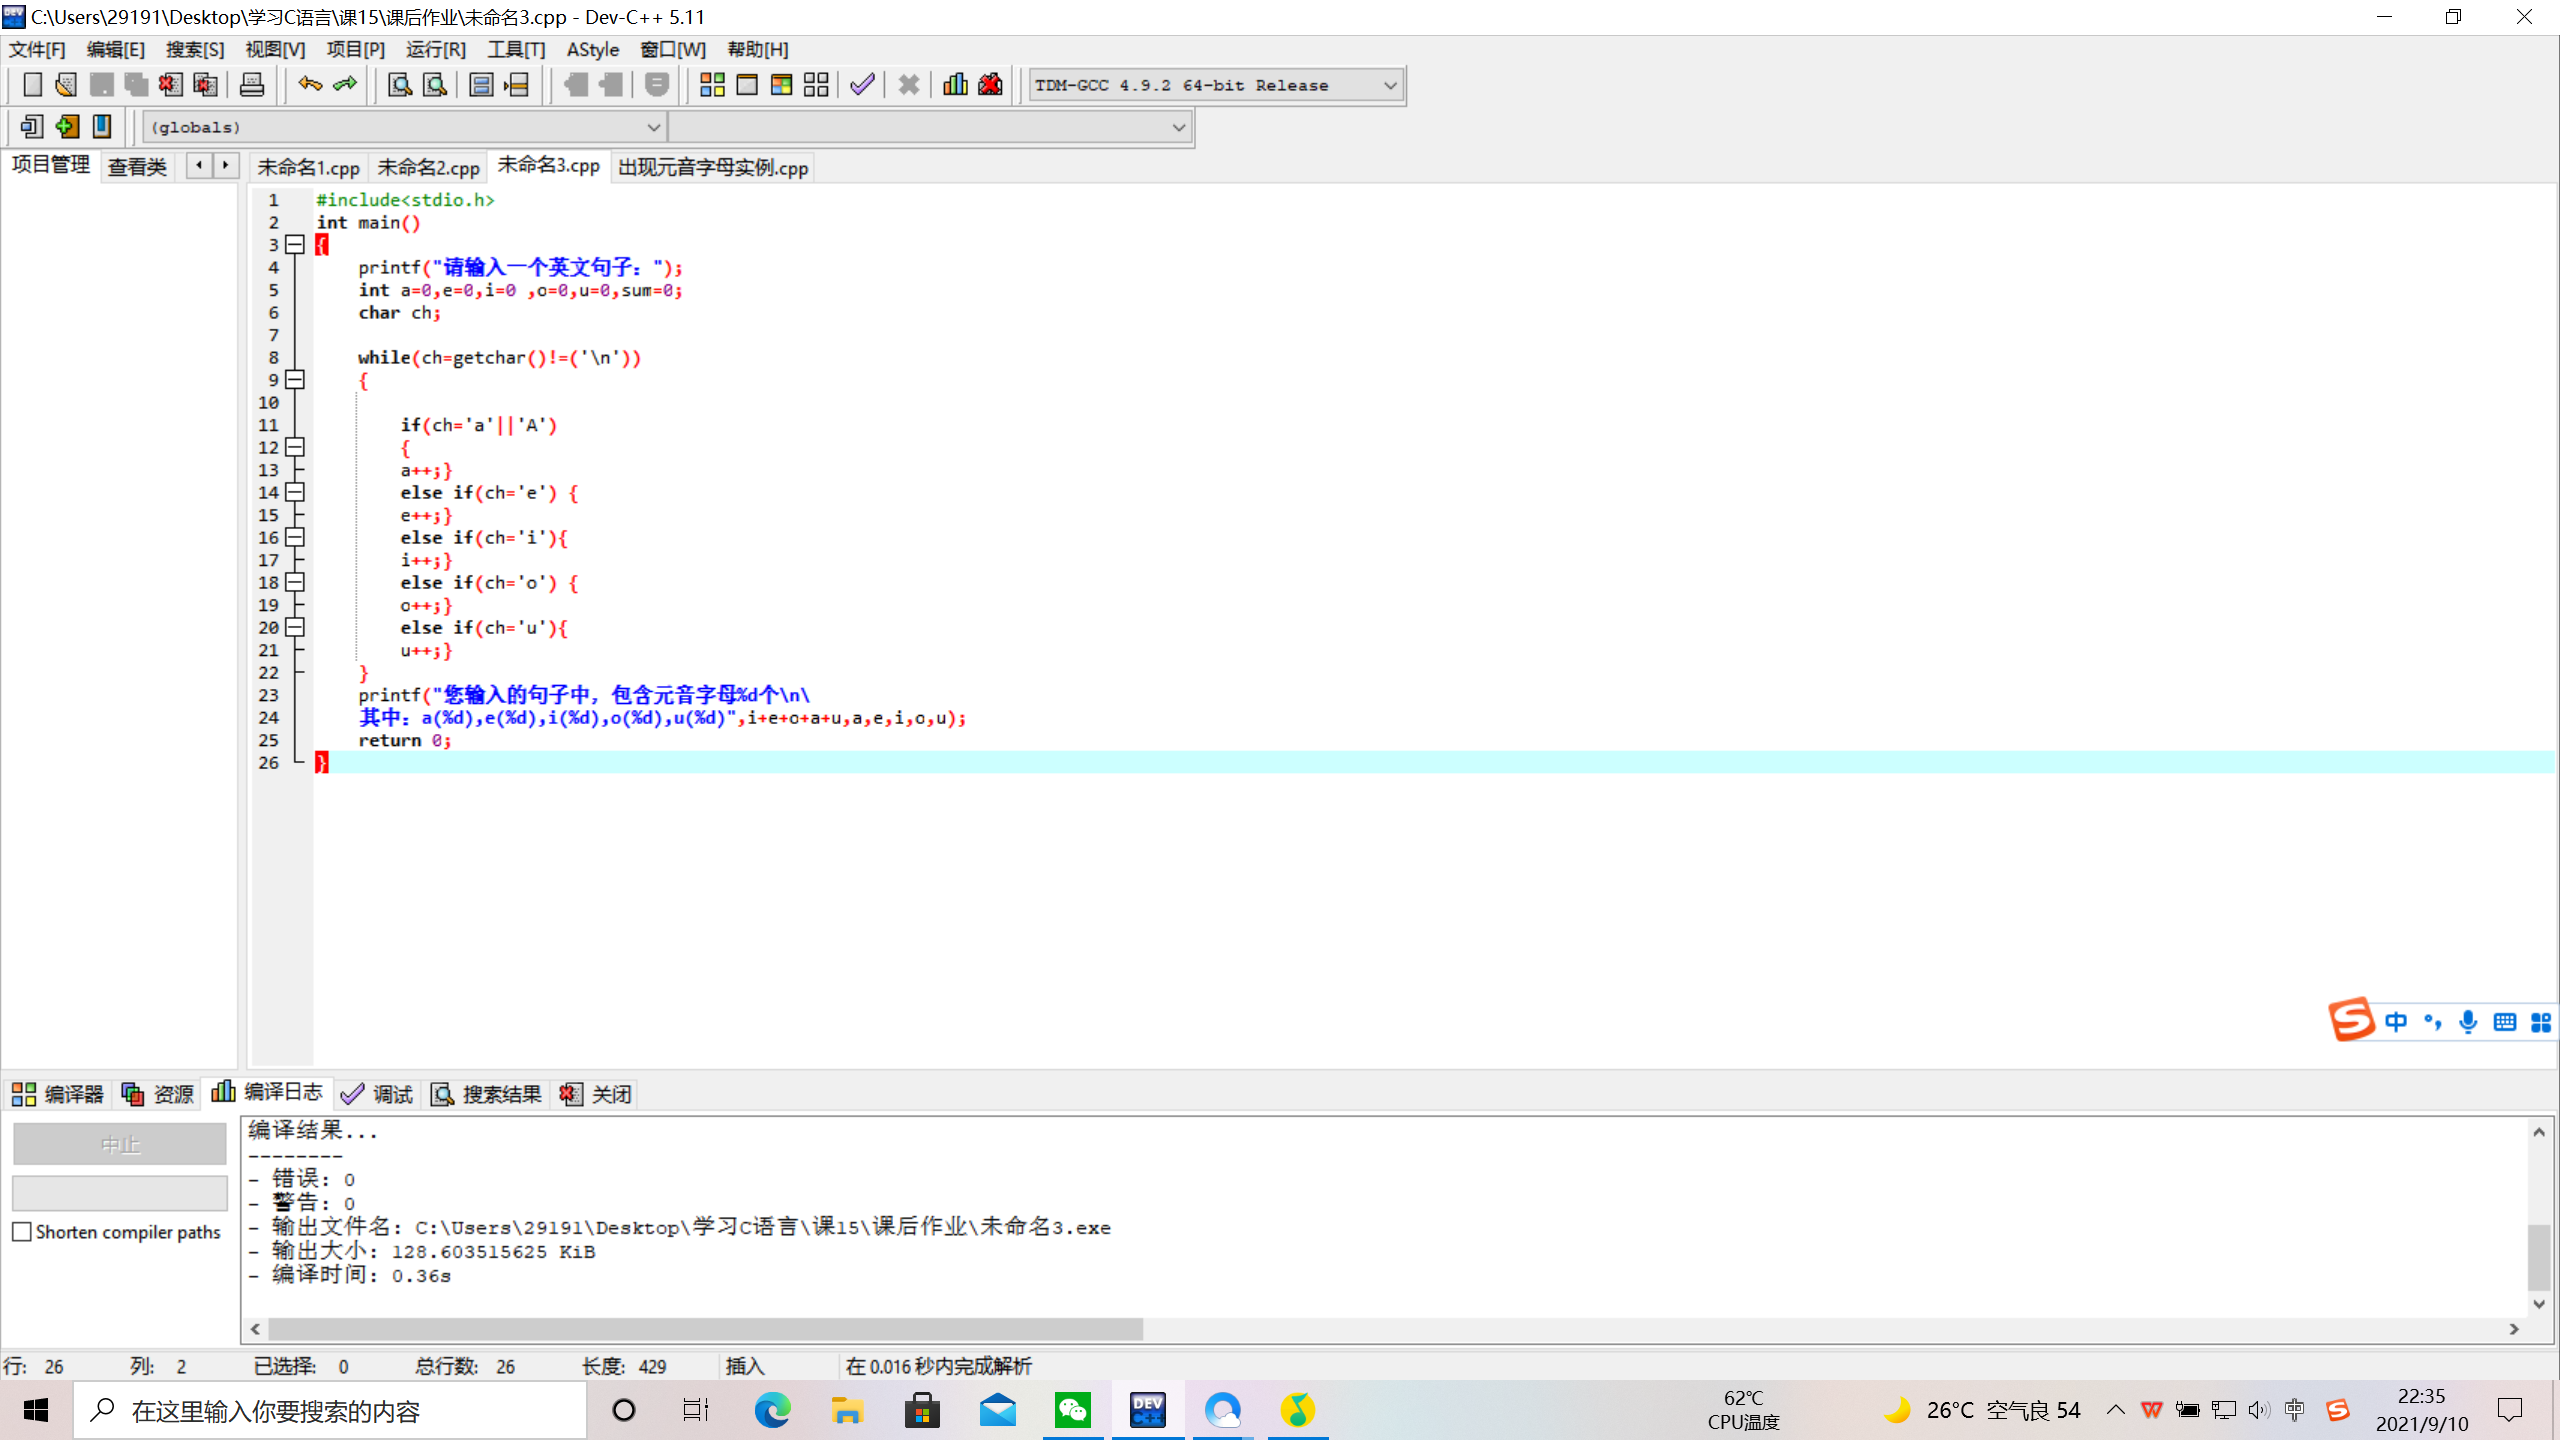Click the blue bookmark icon in second toolbar

pos(102,126)
